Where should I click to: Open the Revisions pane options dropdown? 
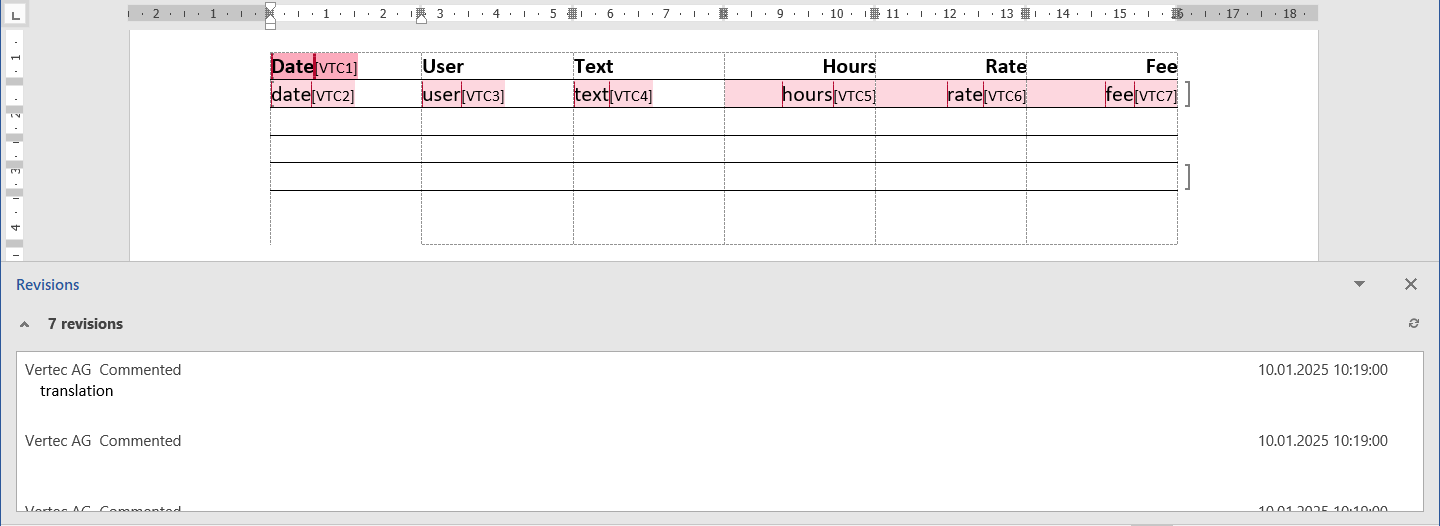click(x=1359, y=285)
